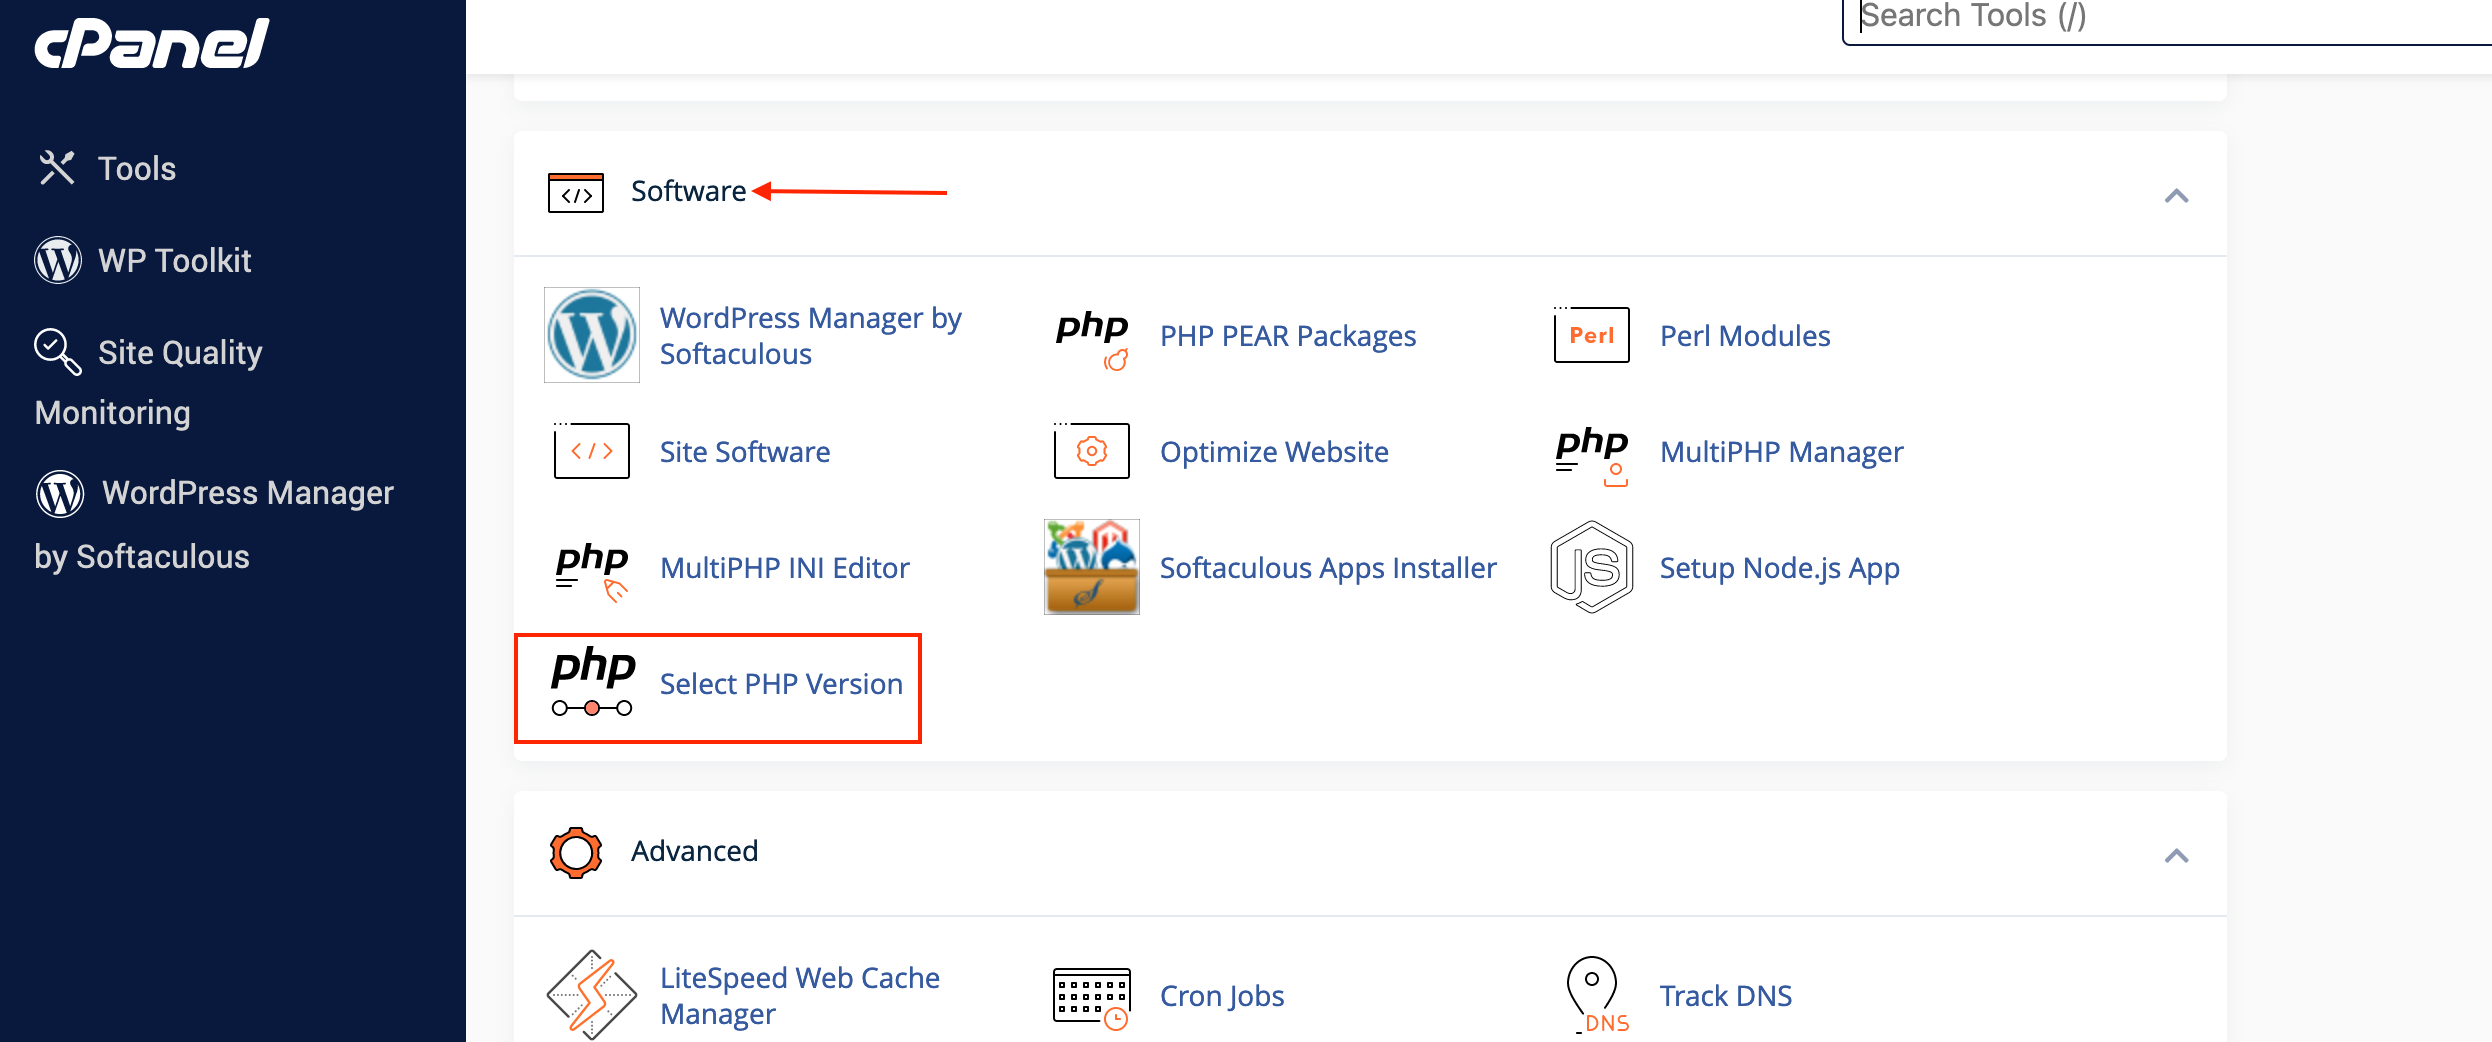Click the Site Quality Monitoring magnifier icon
The height and width of the screenshot is (1042, 2492).
pyautogui.click(x=57, y=351)
